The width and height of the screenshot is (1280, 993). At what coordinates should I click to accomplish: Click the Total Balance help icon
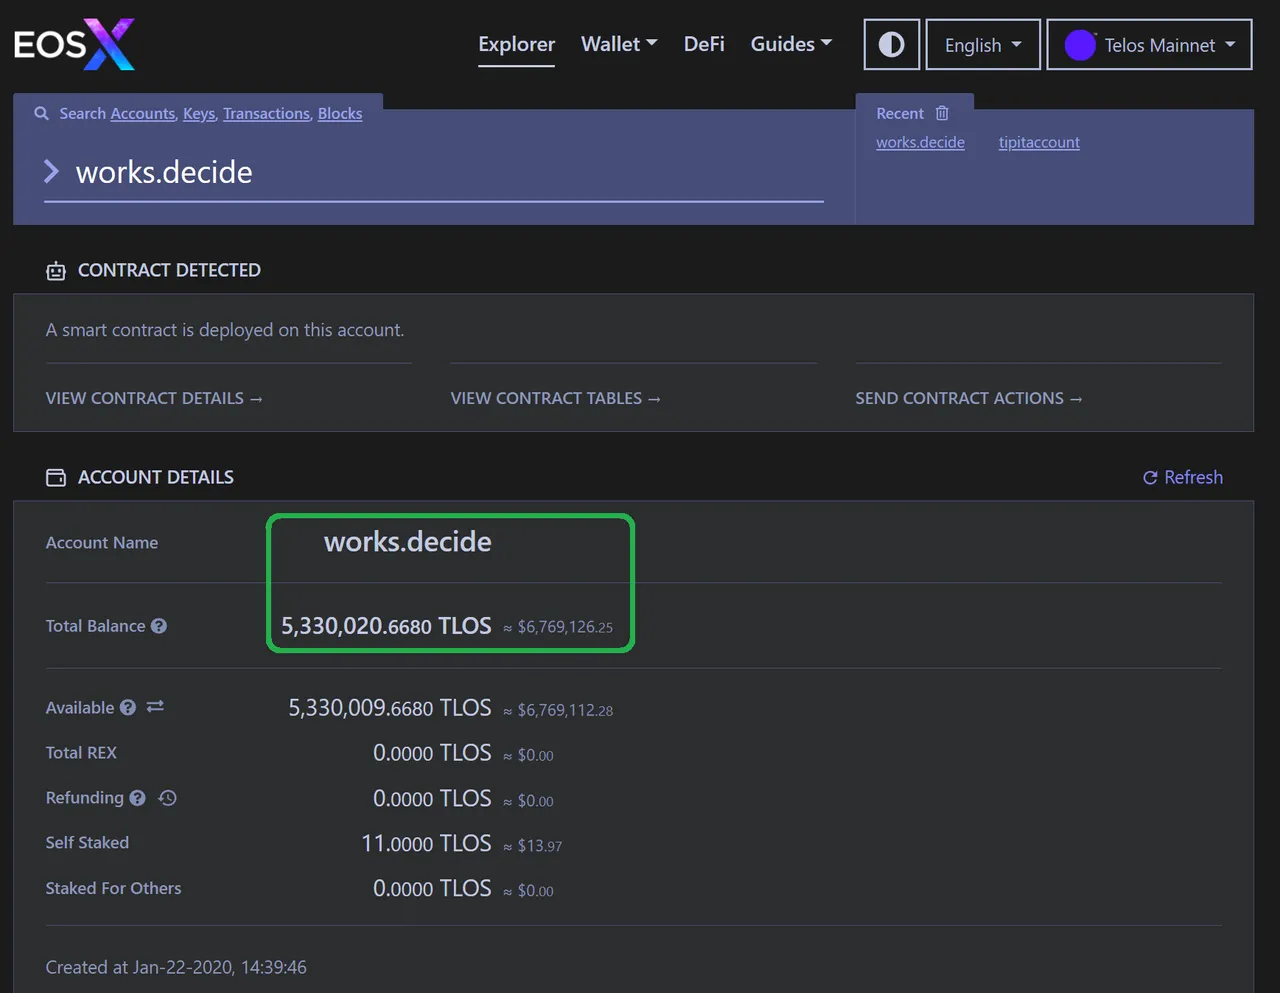pos(159,626)
